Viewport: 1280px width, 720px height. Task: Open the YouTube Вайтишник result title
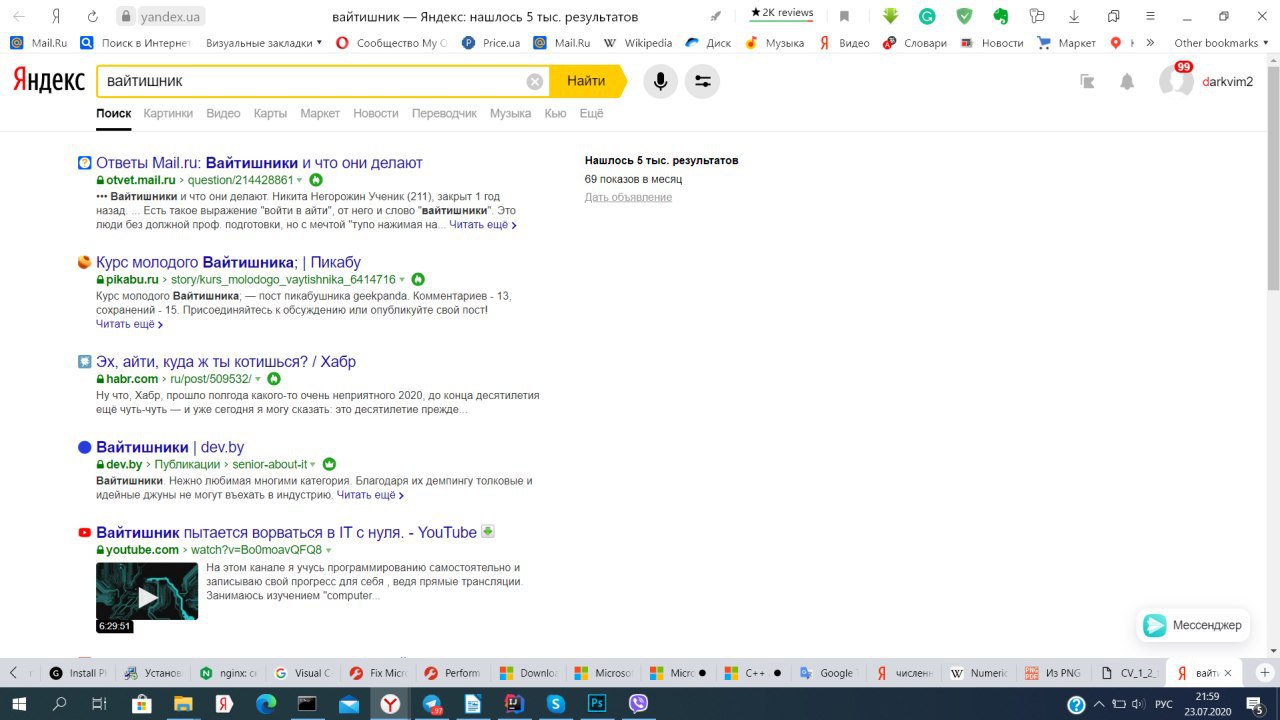pos(286,532)
